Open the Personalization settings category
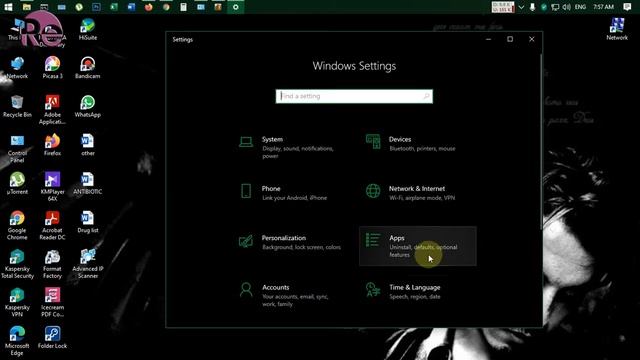Image resolution: width=640 pixels, height=360 pixels. click(291, 242)
